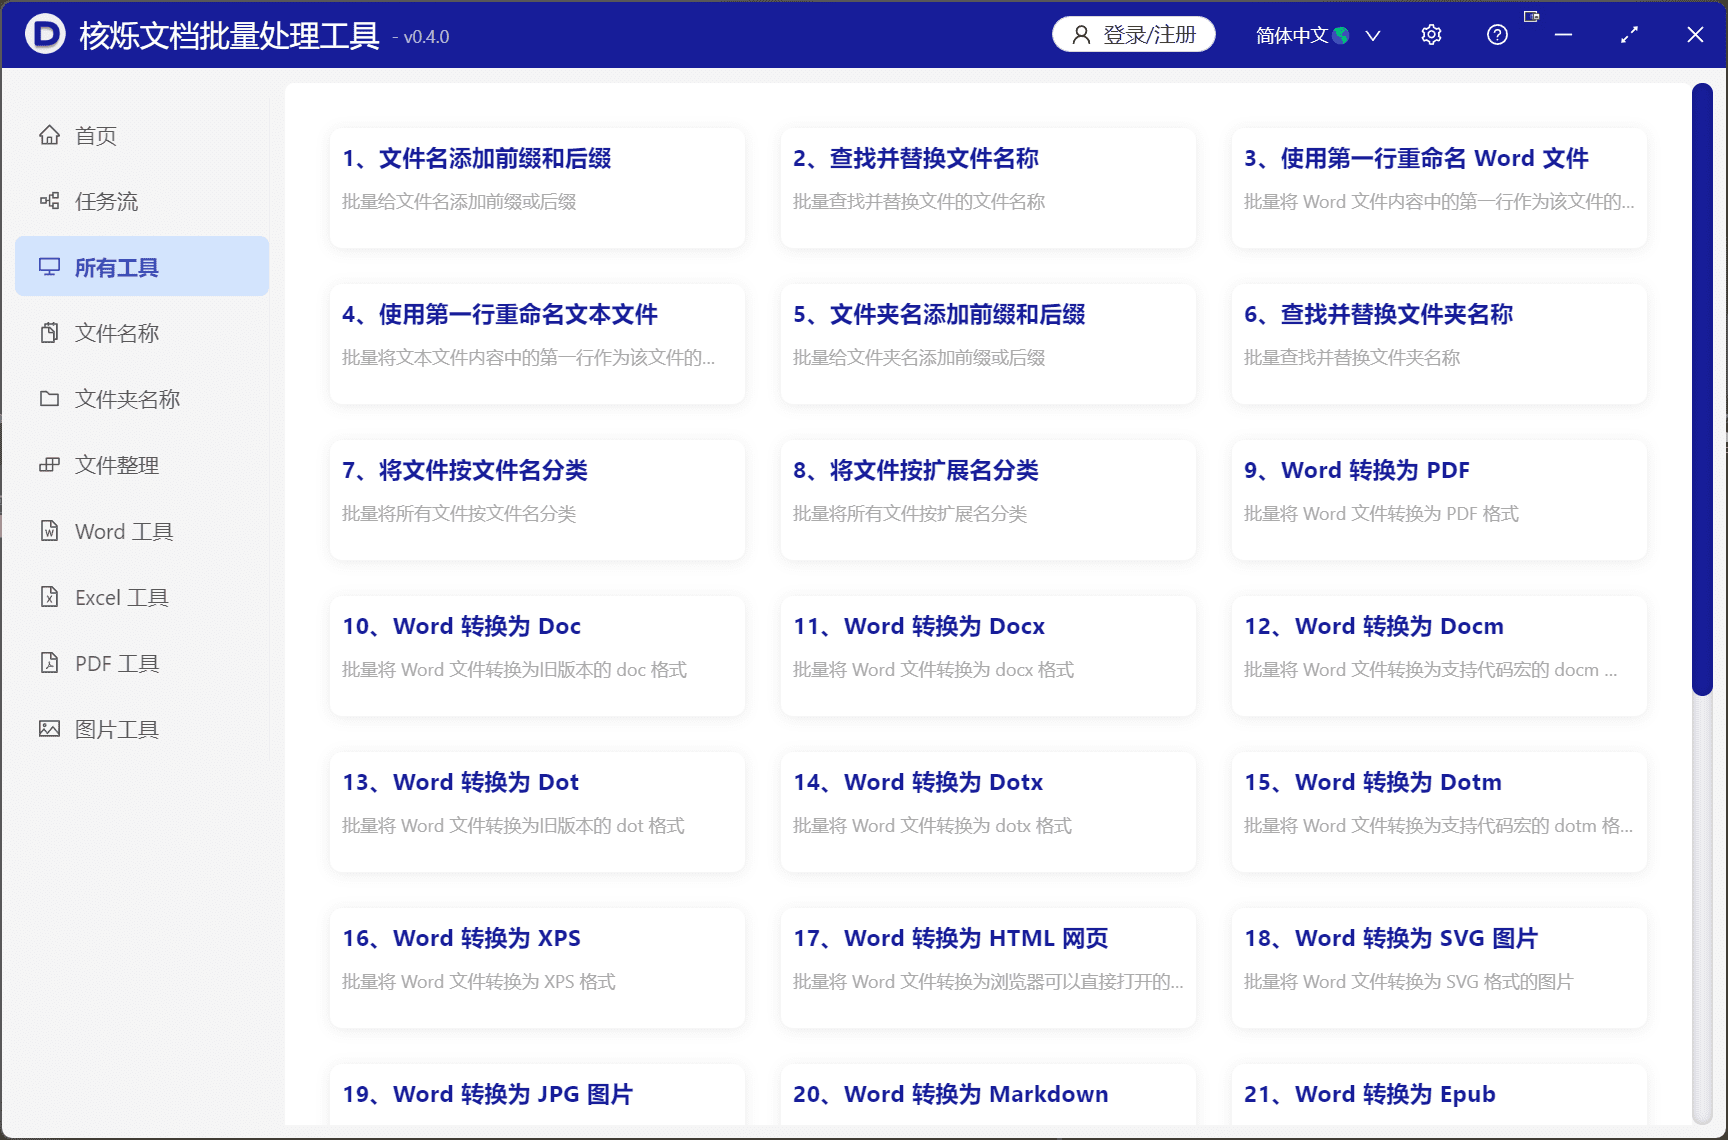Image resolution: width=1728 pixels, height=1140 pixels.
Task: Click description 批量将 Word 文件转换为 PDF 格式
Action: coord(1381,514)
